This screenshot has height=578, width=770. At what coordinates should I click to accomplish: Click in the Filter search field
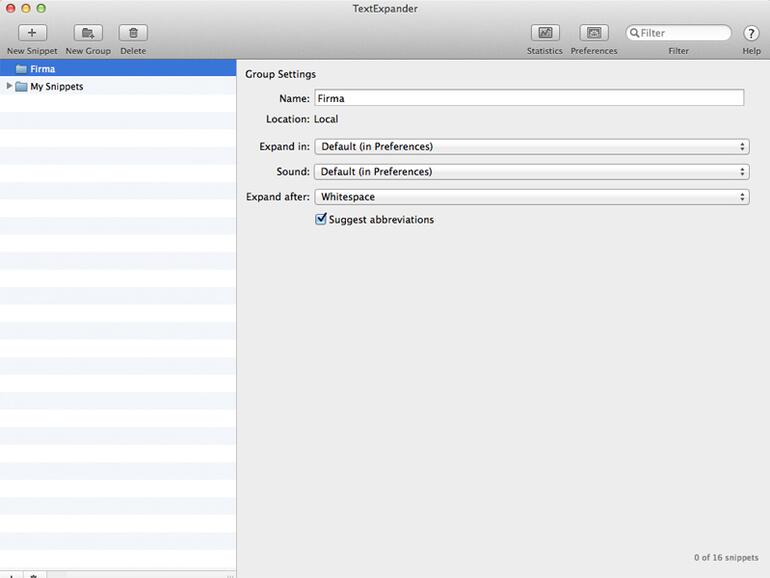(x=679, y=33)
